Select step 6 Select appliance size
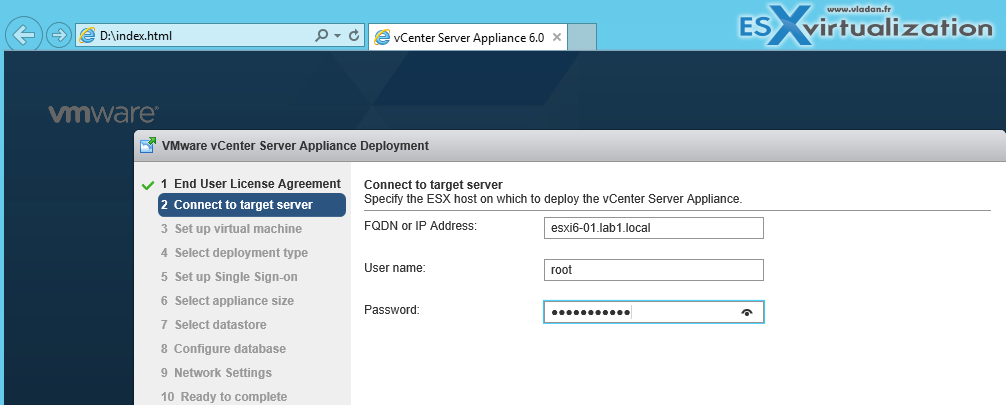Viewport: 1006px width, 405px height. (227, 300)
